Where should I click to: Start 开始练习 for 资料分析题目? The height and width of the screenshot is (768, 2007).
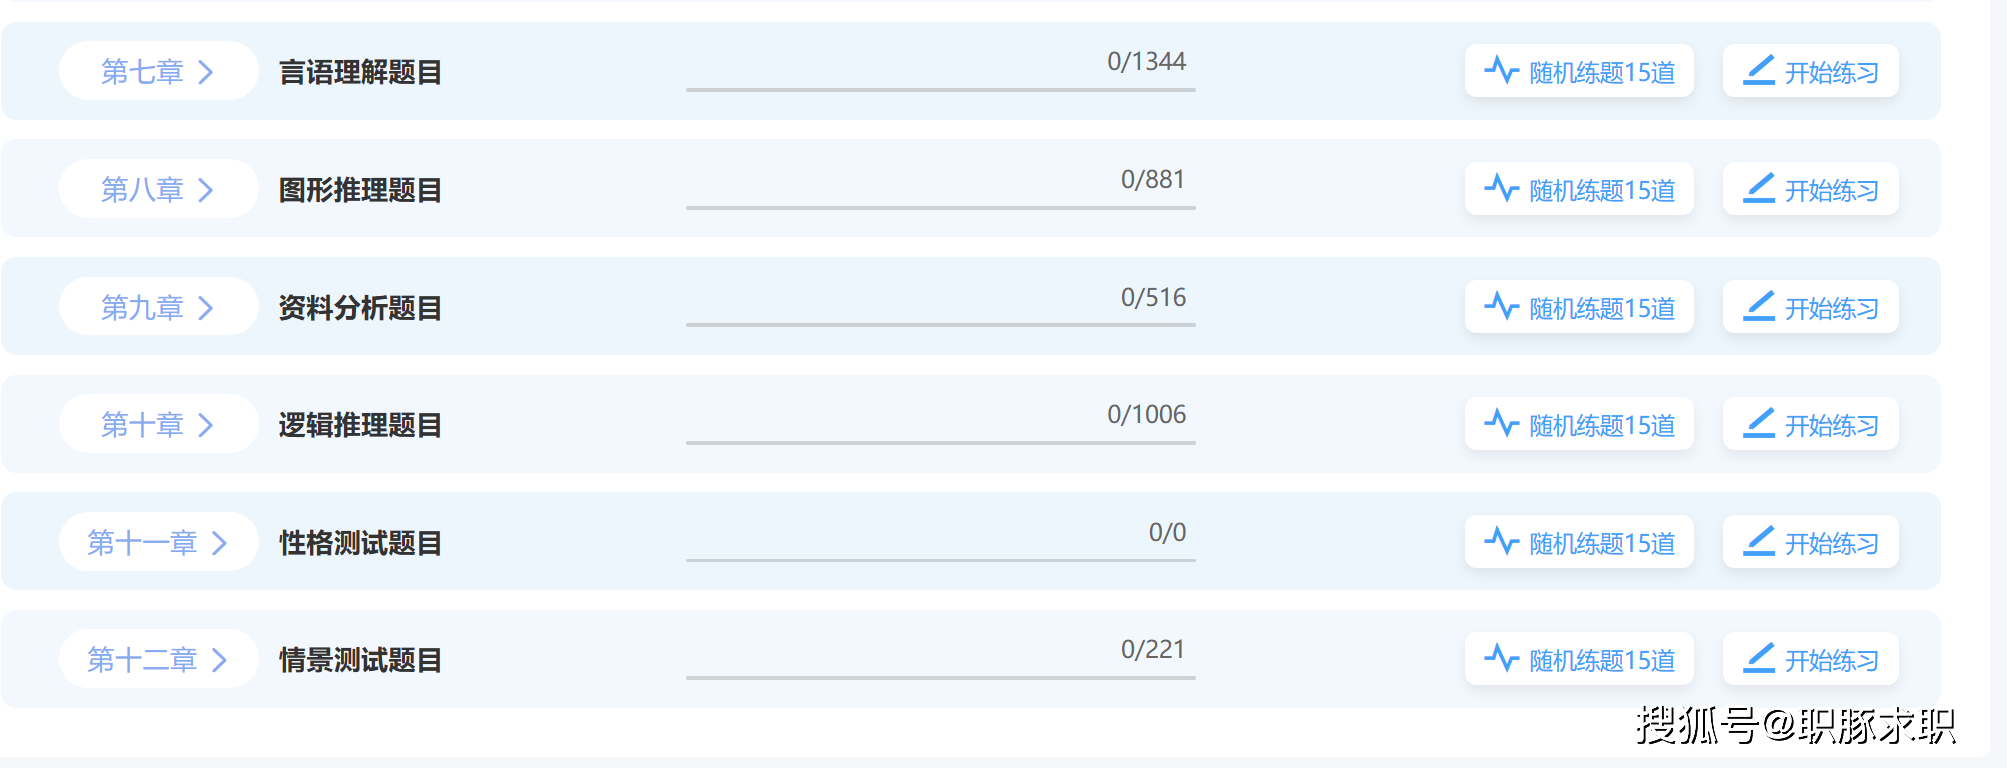click(x=1811, y=307)
